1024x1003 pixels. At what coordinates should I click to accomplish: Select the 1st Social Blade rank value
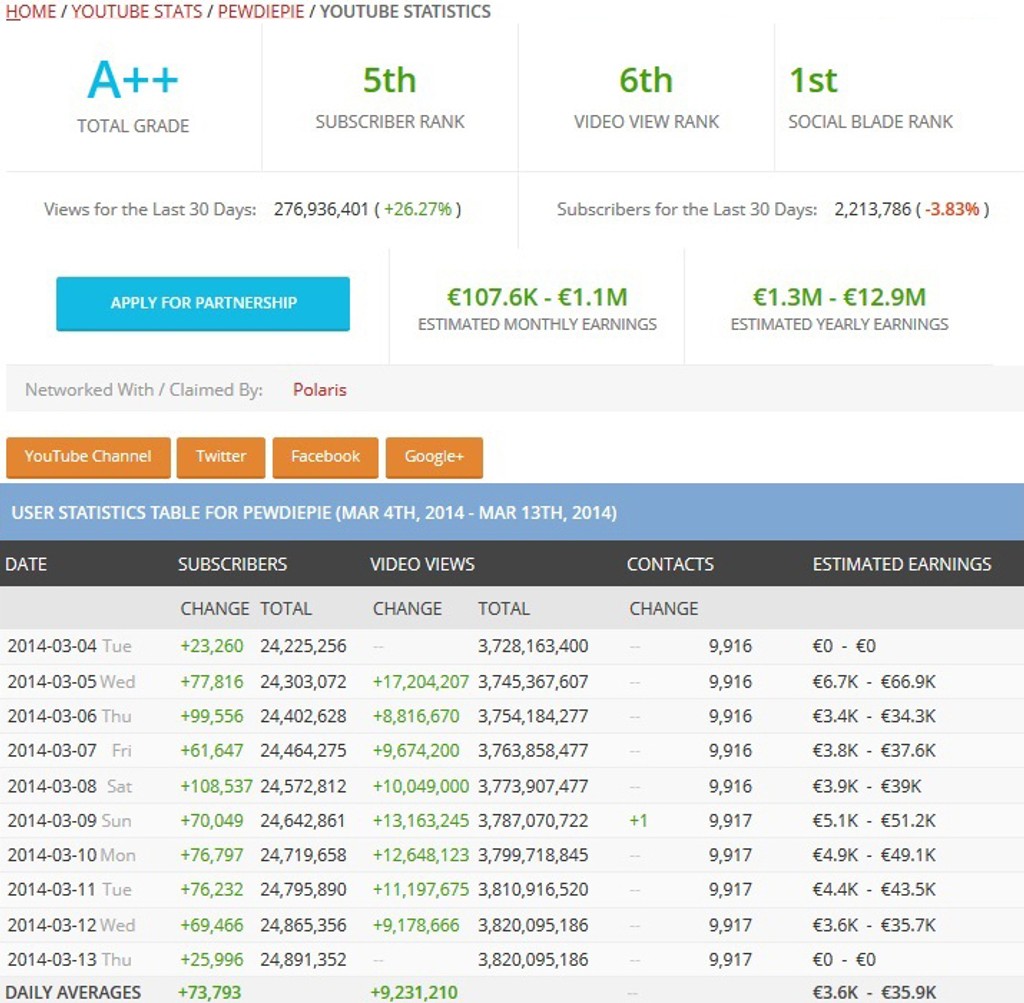coord(813,81)
